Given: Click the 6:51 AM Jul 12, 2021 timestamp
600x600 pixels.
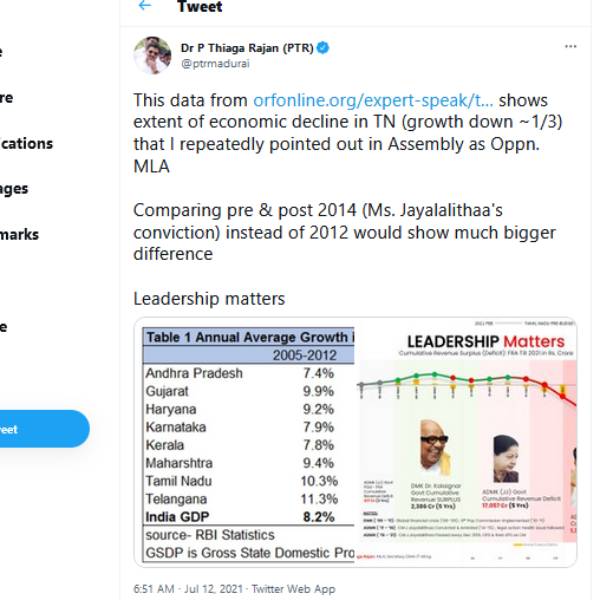Looking at the screenshot, I should [x=189, y=589].
